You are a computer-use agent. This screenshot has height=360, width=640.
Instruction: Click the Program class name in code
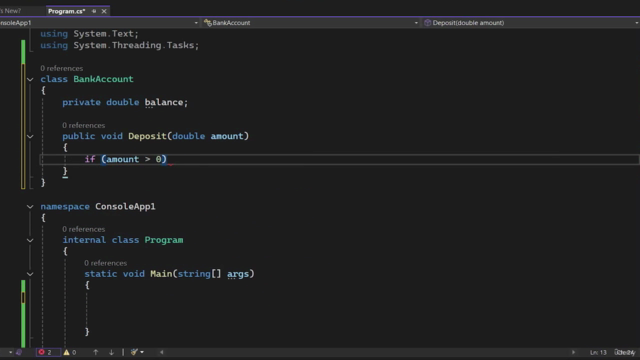164,240
